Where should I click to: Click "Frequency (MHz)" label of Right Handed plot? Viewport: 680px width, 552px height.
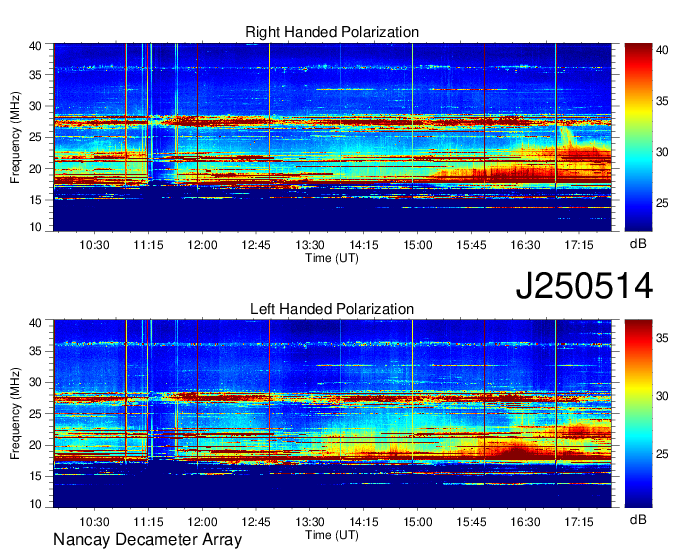coord(15,137)
